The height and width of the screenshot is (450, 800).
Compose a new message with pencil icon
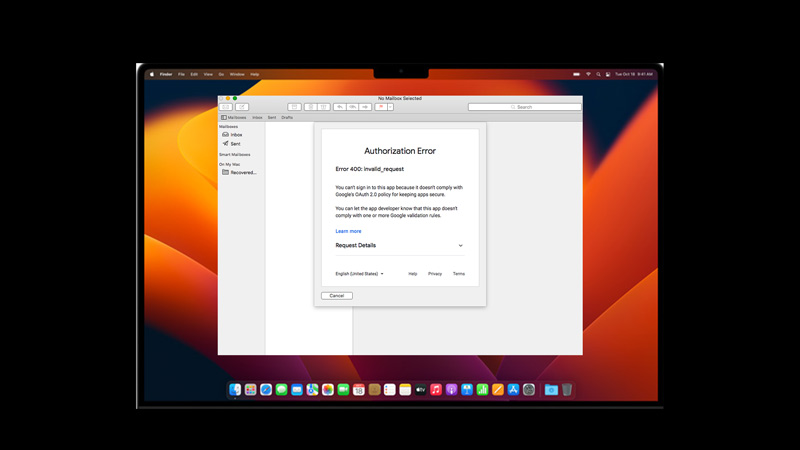(x=242, y=107)
